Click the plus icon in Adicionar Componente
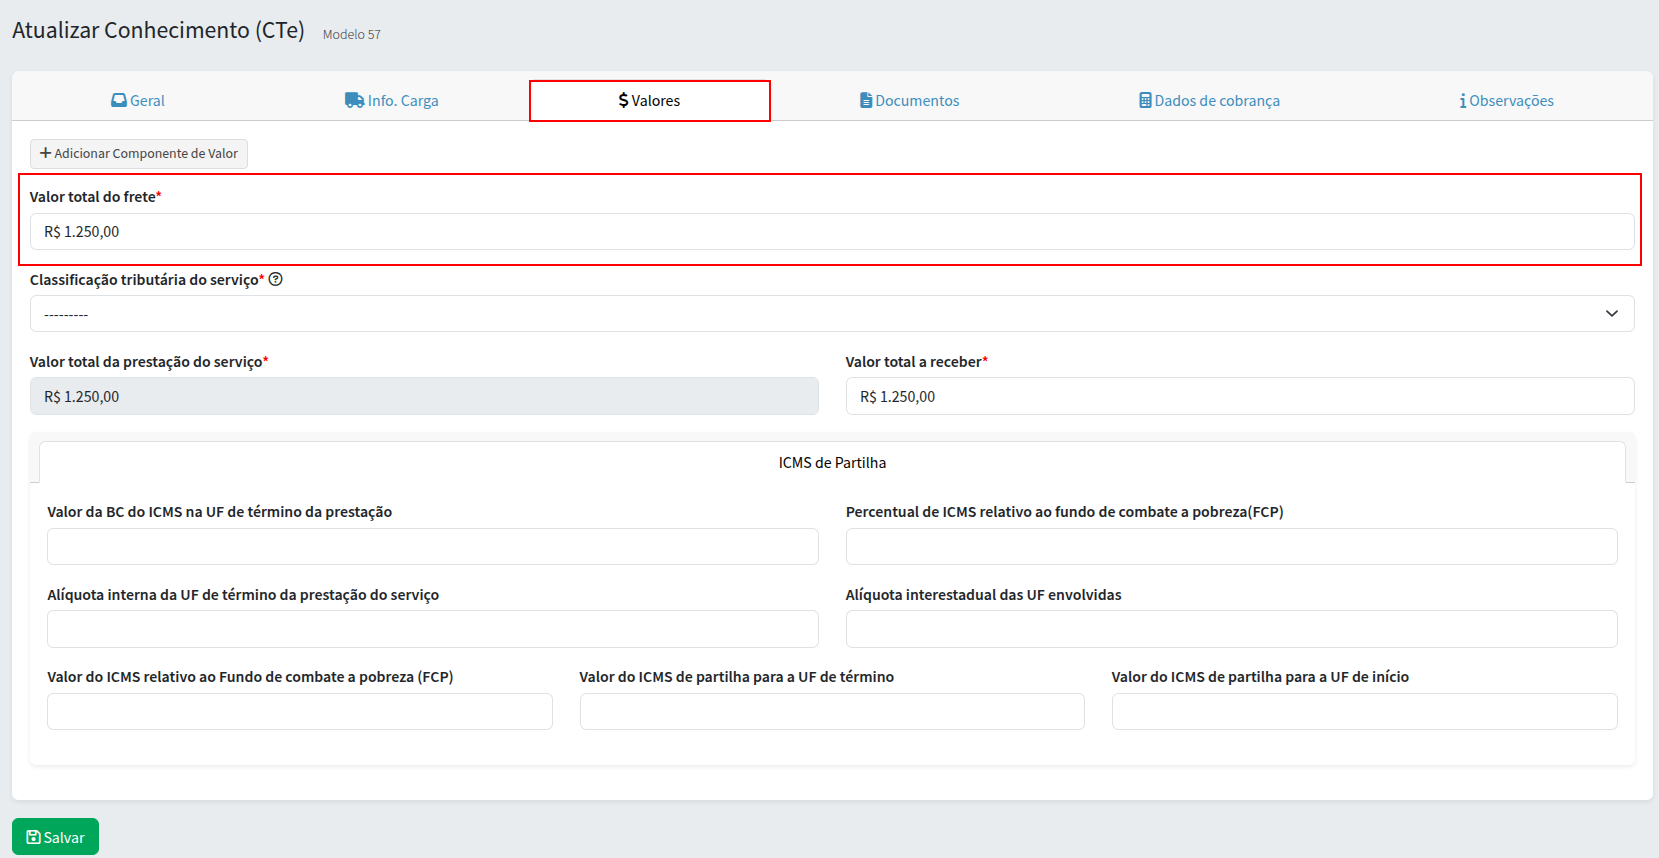Viewport: 1659px width, 858px height. coord(45,153)
